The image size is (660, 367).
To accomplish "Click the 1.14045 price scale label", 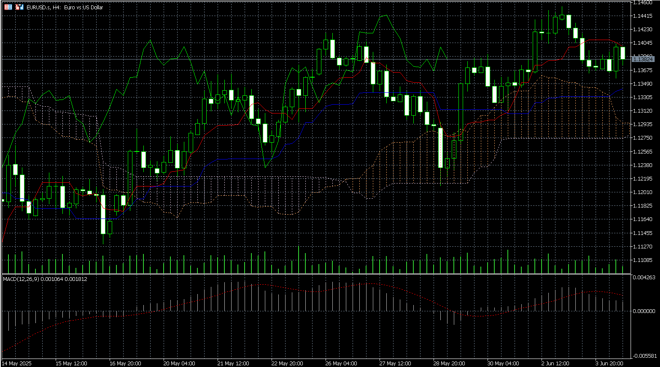I will [x=642, y=43].
